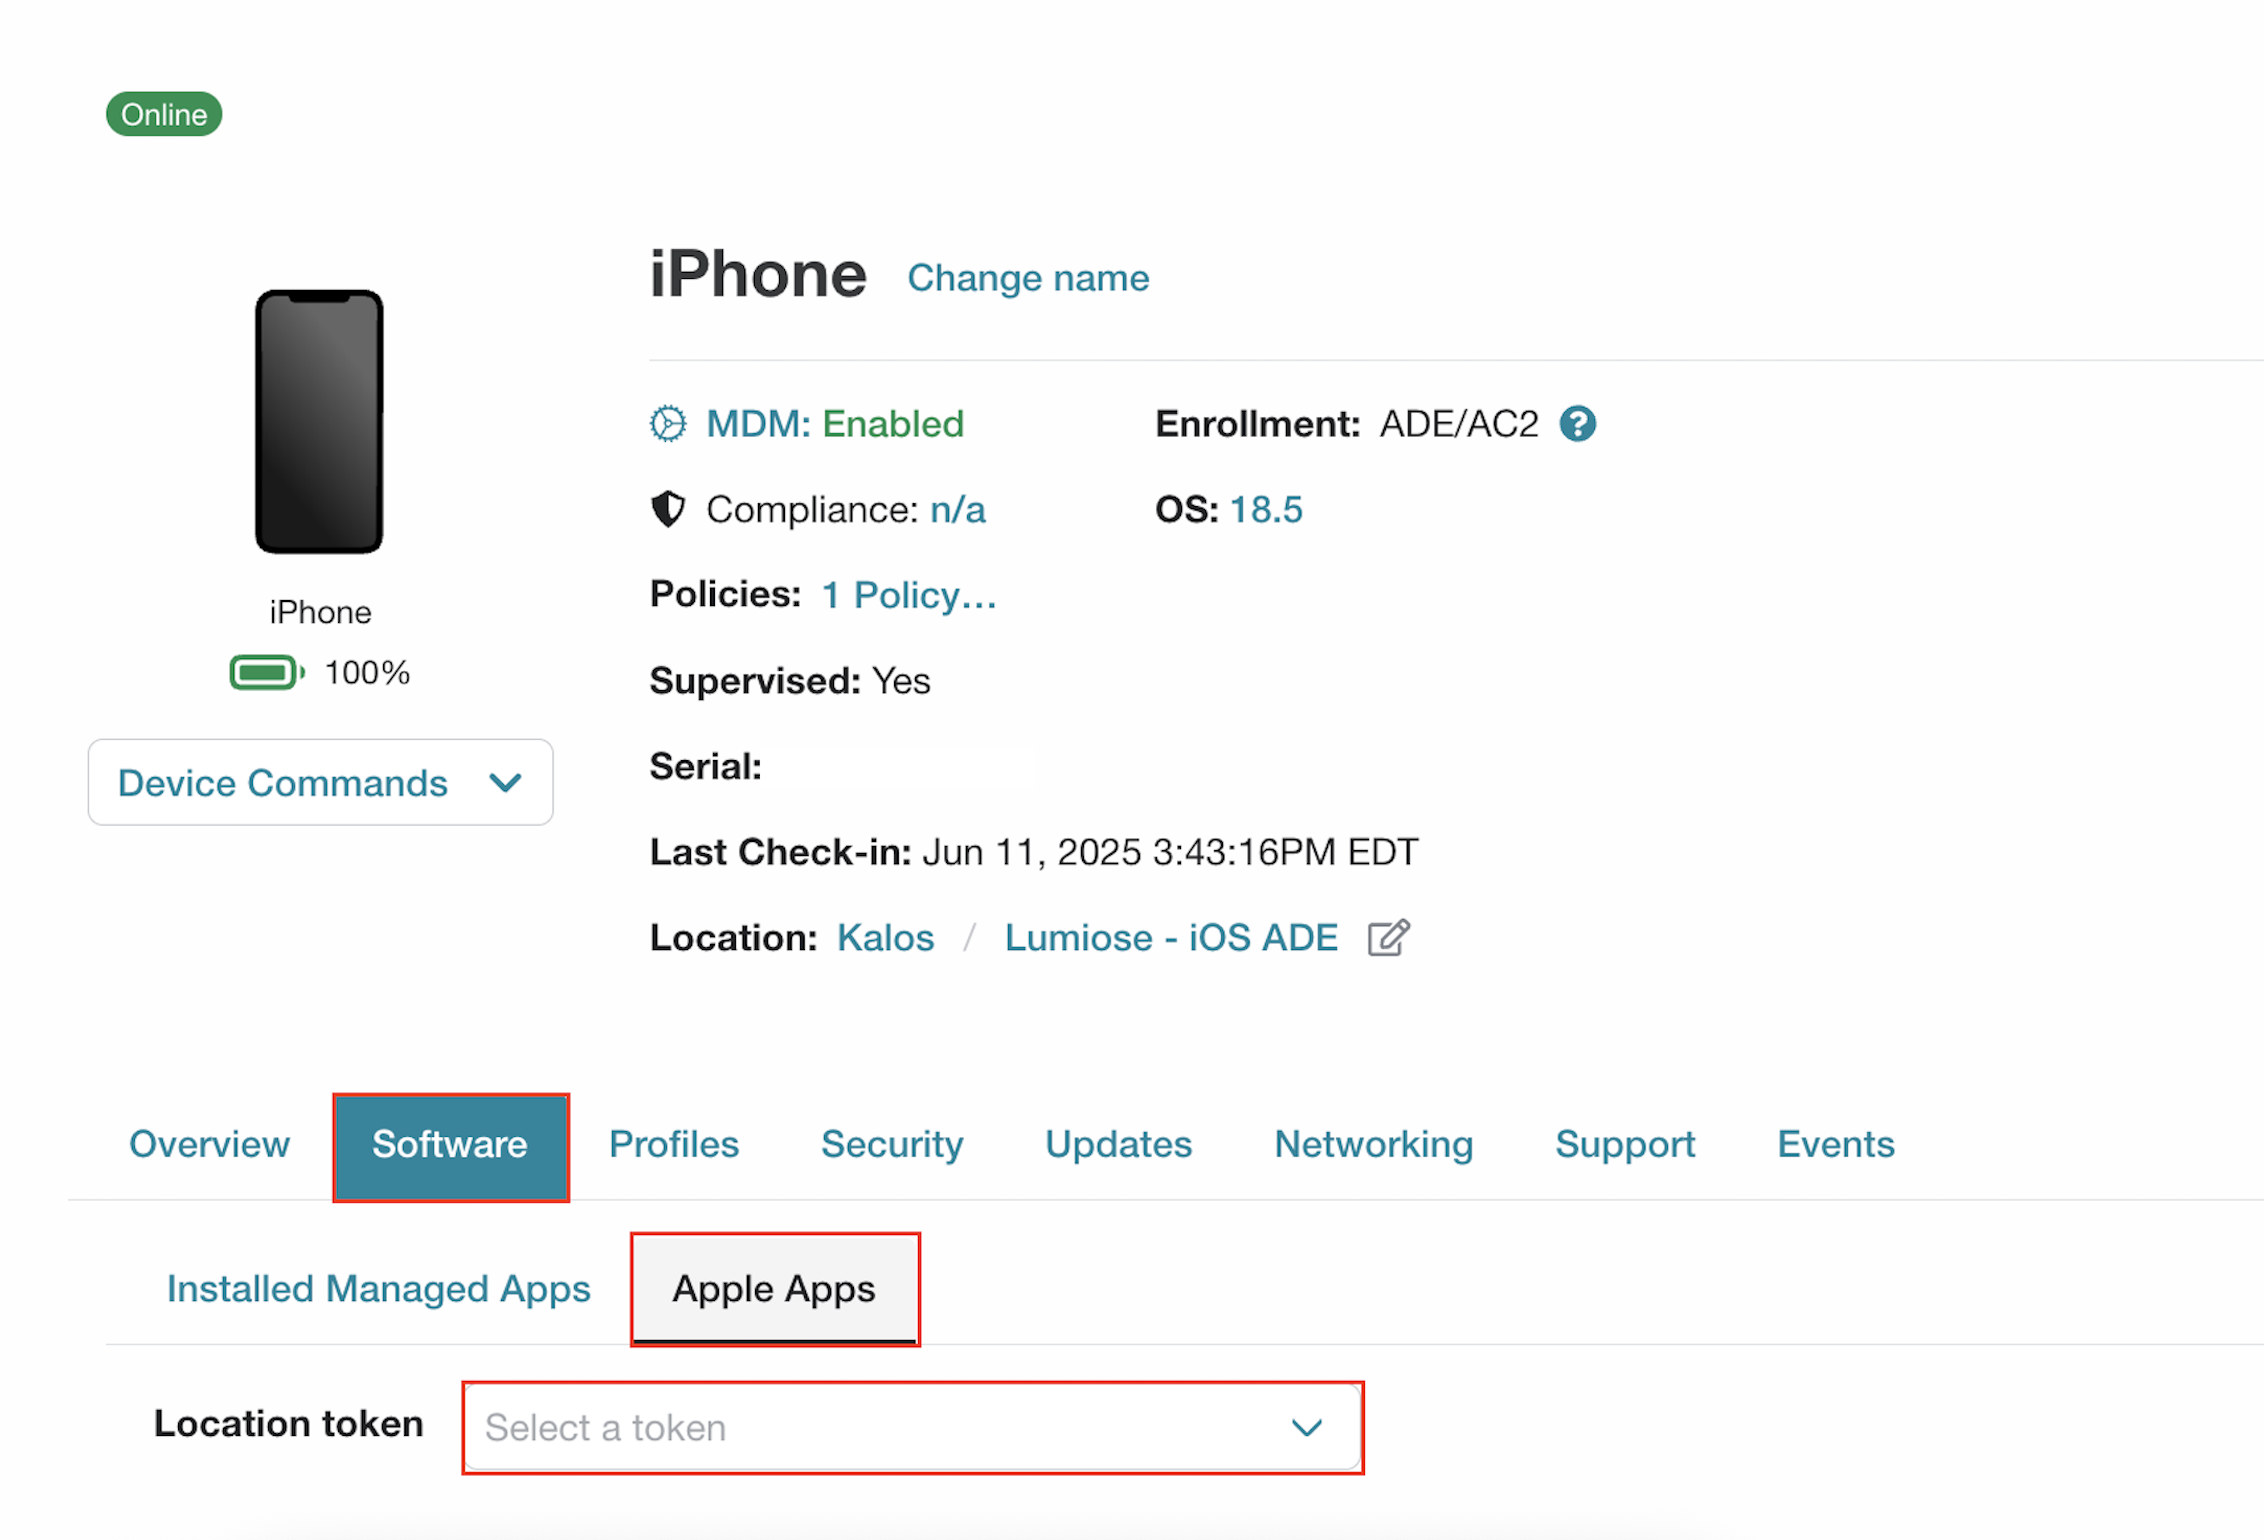Image resolution: width=2264 pixels, height=1540 pixels.
Task: Click the Enrollment help question mark icon
Action: 1577,424
